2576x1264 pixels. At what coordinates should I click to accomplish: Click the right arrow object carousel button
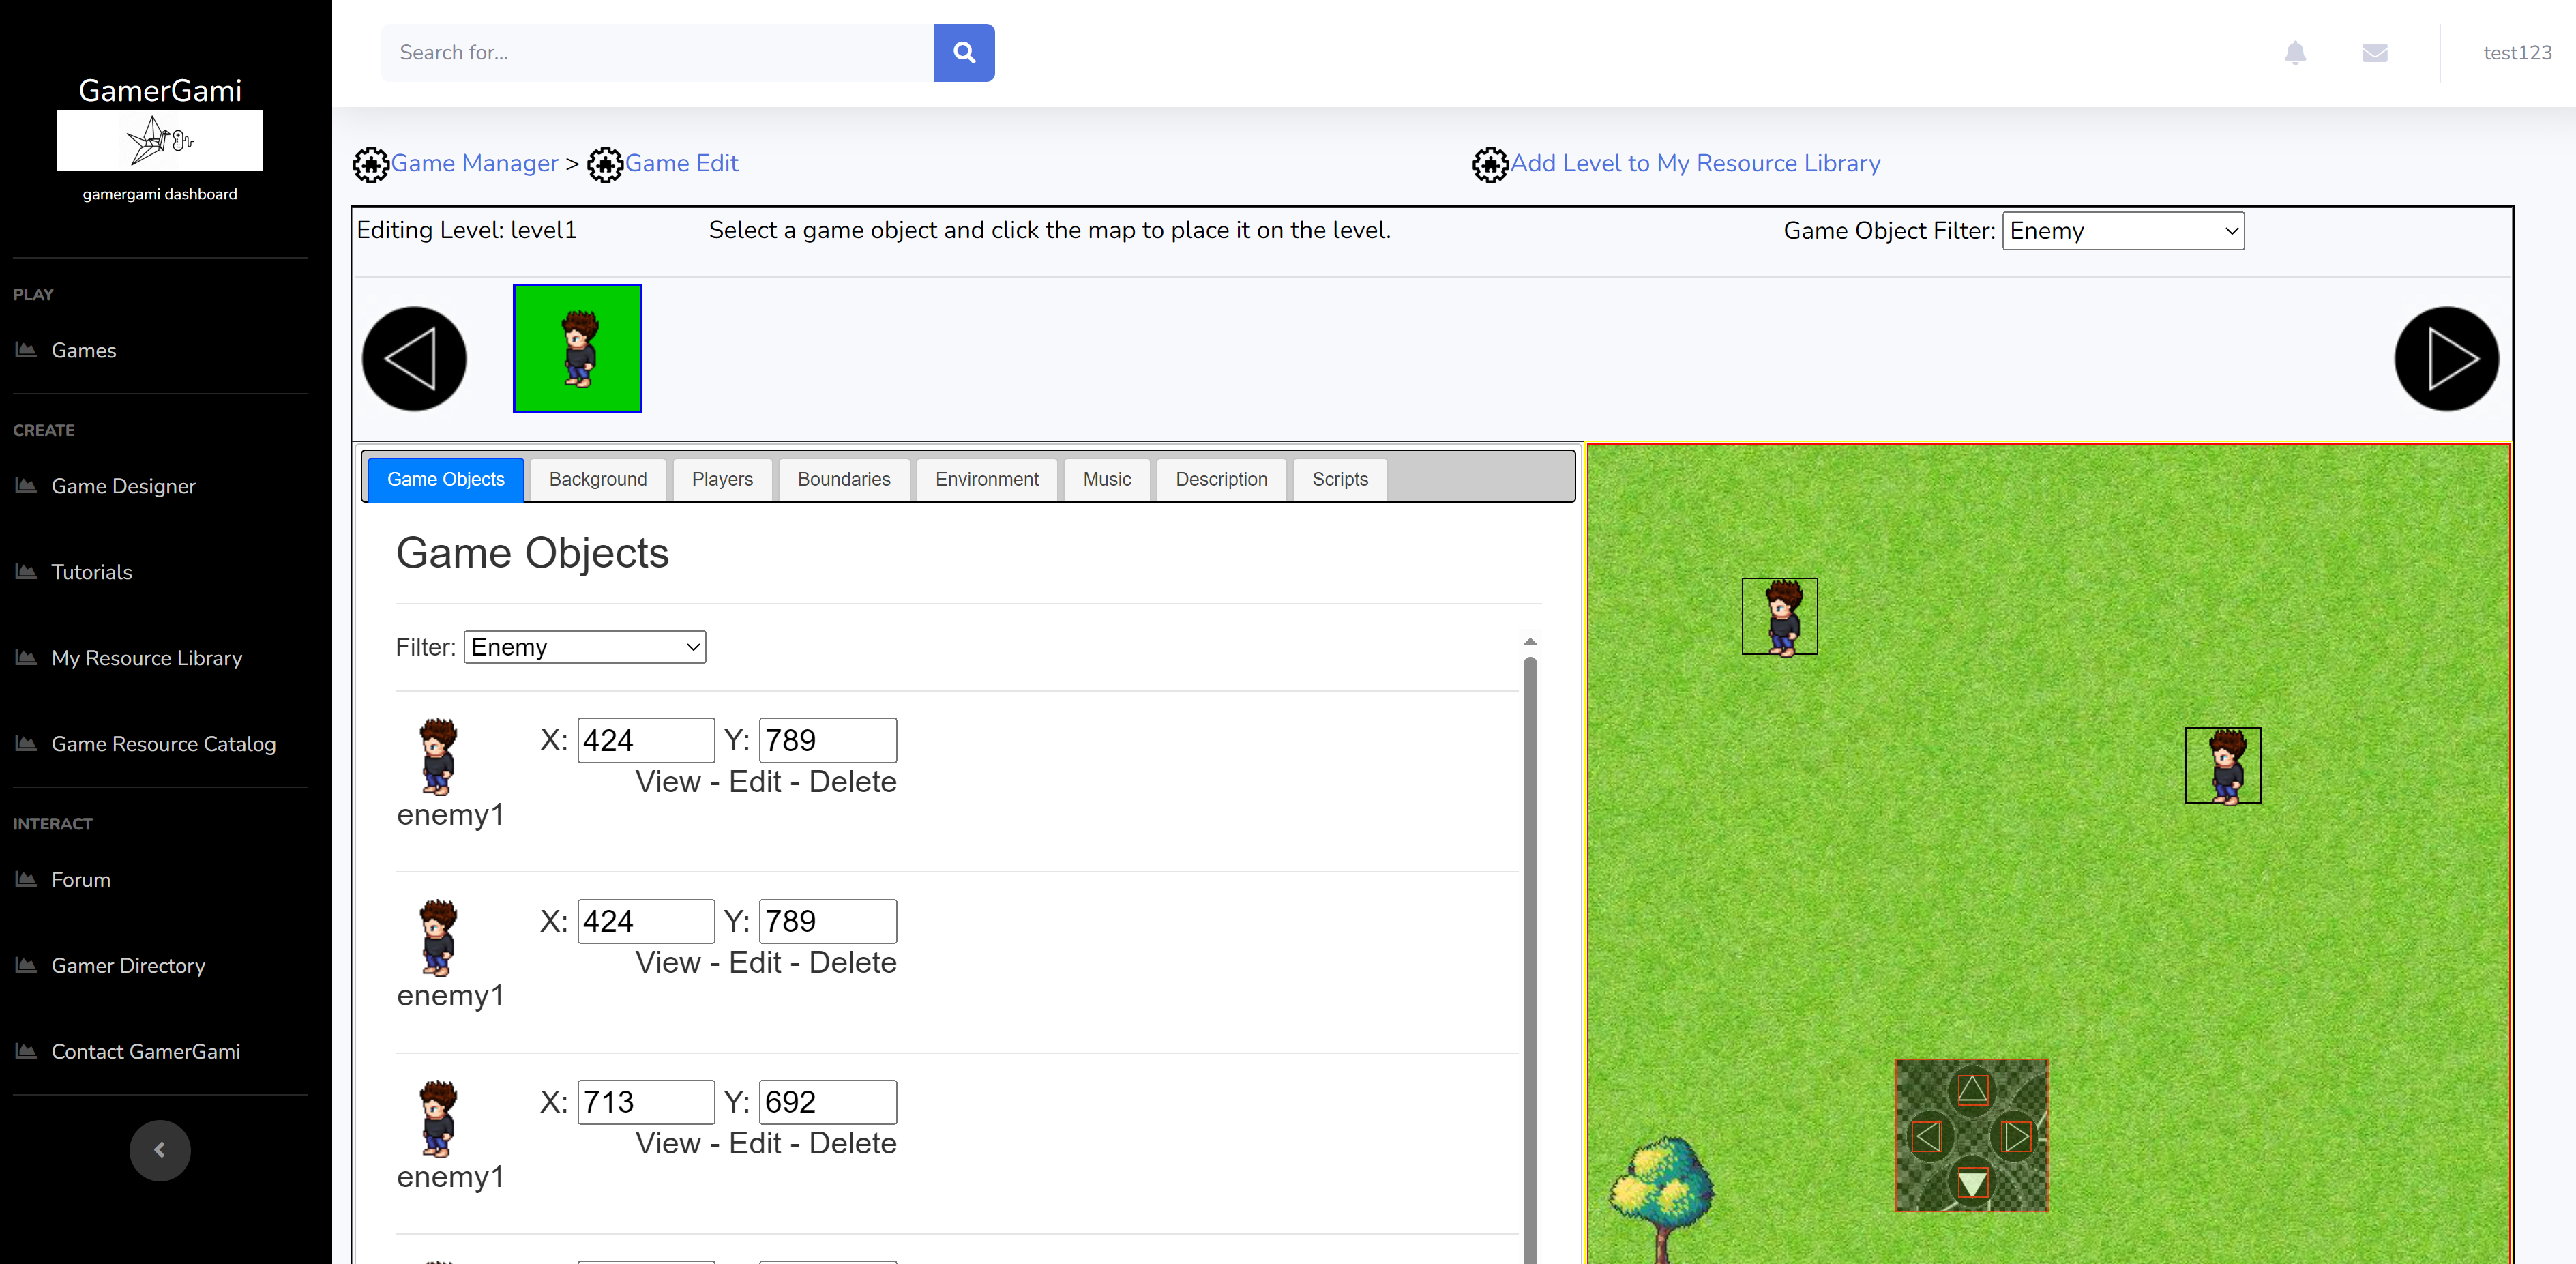[x=2445, y=358]
